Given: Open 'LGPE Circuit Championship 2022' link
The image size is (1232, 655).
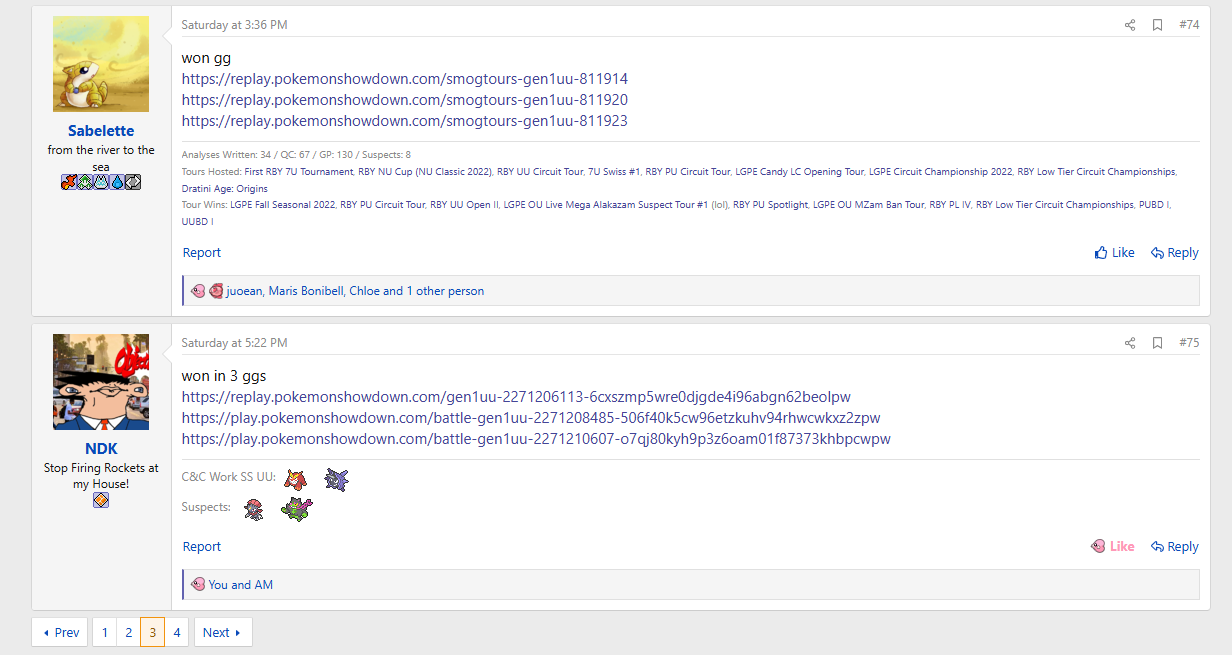Looking at the screenshot, I should point(941,172).
